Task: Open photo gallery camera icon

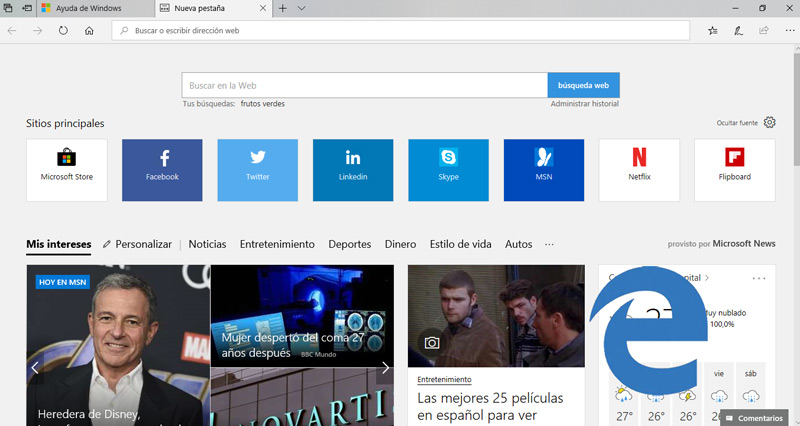Action: [x=432, y=343]
